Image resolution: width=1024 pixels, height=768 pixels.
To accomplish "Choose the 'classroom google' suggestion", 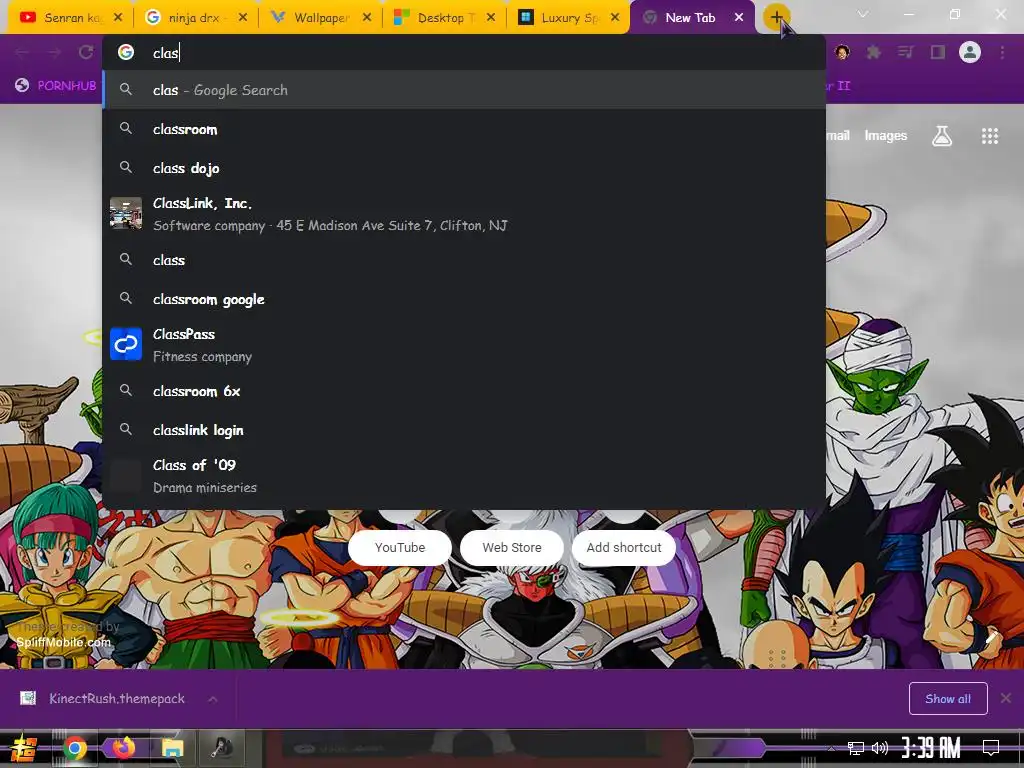I will pos(464,299).
